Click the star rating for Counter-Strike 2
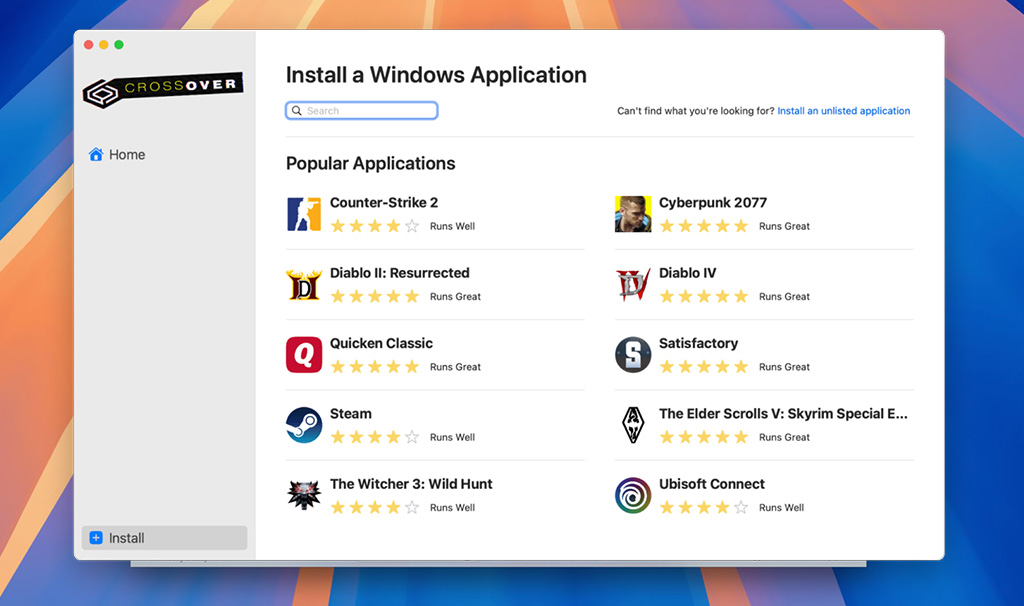Screen dimensions: 1024x606 tap(375, 226)
